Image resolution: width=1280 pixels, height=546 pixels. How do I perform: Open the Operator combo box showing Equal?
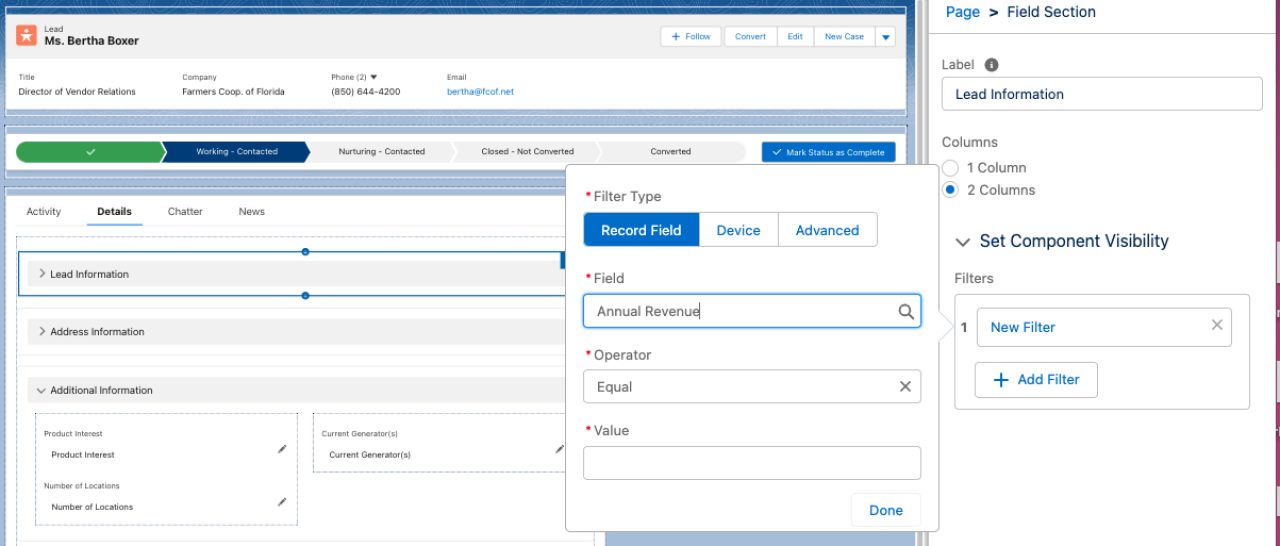click(752, 387)
